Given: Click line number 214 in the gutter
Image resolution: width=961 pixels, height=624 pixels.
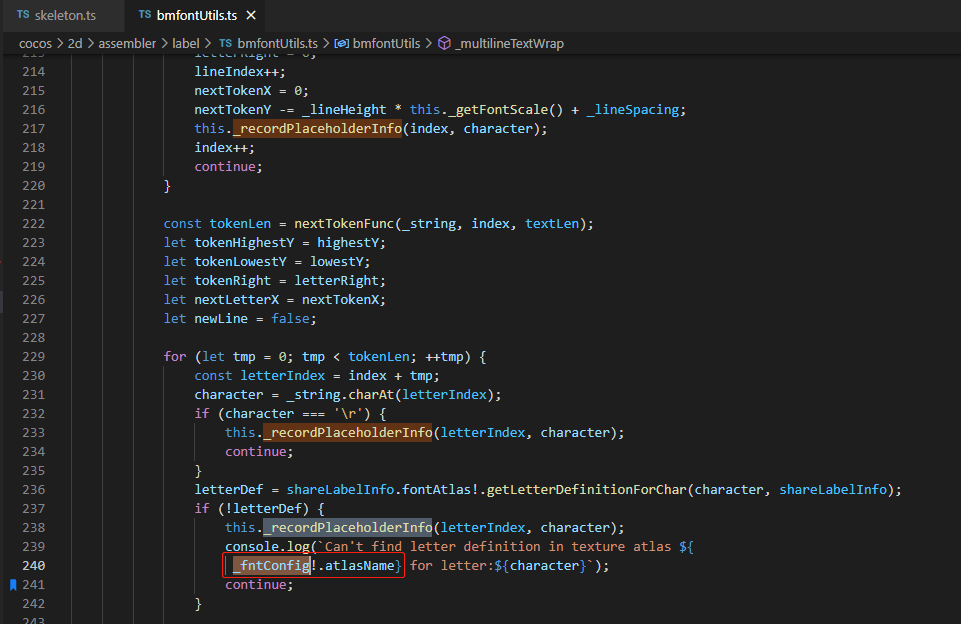Looking at the screenshot, I should [34, 72].
